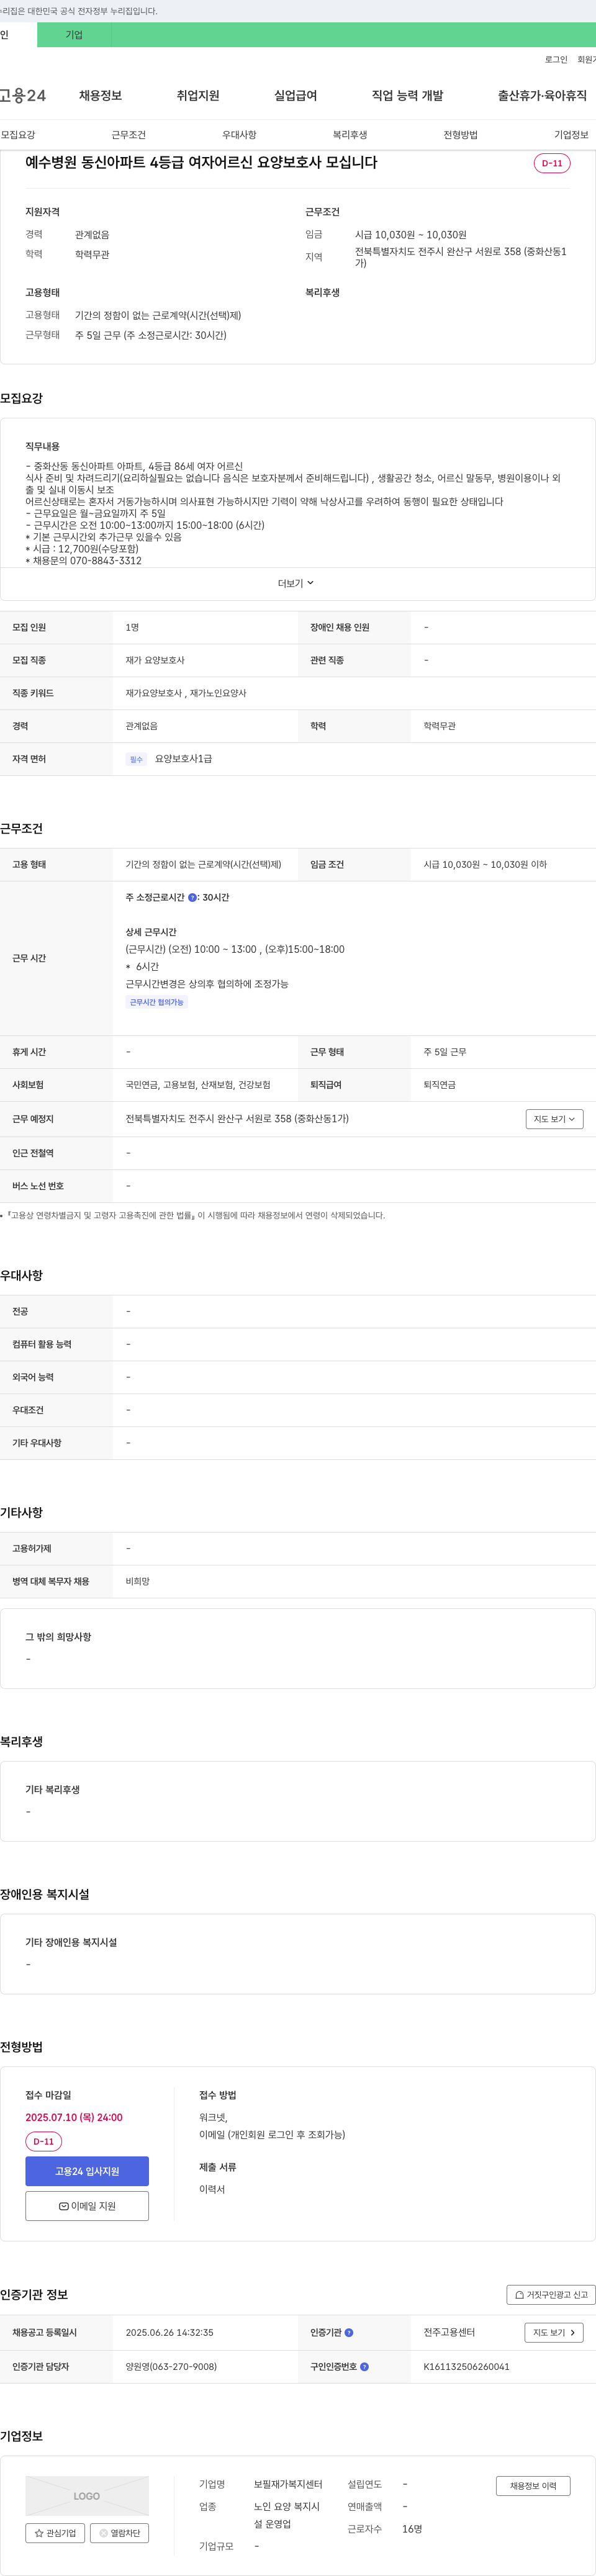Open 지도 보기 for 근무 예정지
The height and width of the screenshot is (2576, 596).
click(x=554, y=1120)
